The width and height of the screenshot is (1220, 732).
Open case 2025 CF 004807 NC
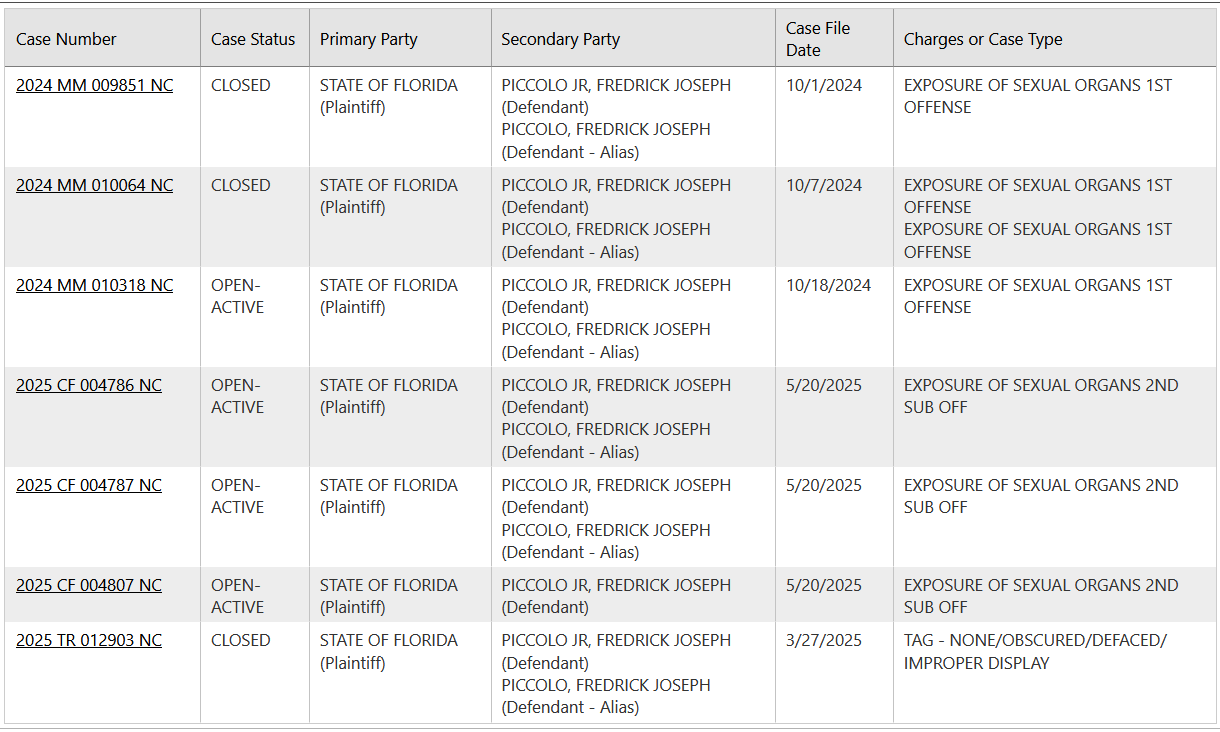pyautogui.click(x=89, y=586)
